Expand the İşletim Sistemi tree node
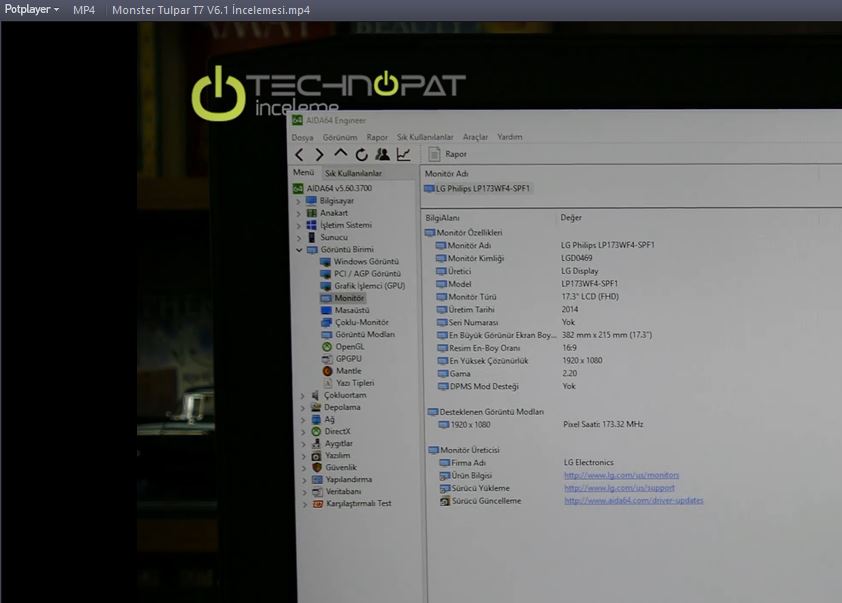This screenshot has height=603, width=842. [x=299, y=226]
